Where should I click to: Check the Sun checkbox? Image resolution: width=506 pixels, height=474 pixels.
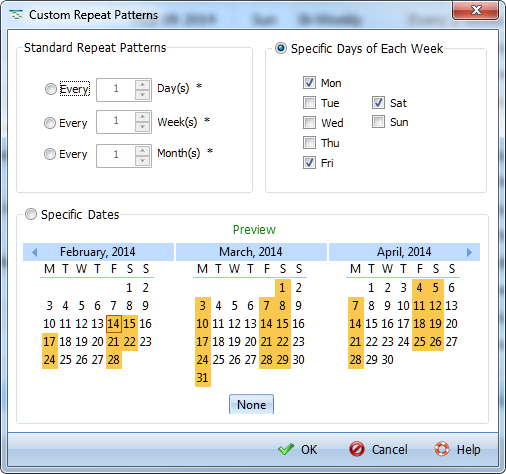coord(378,122)
